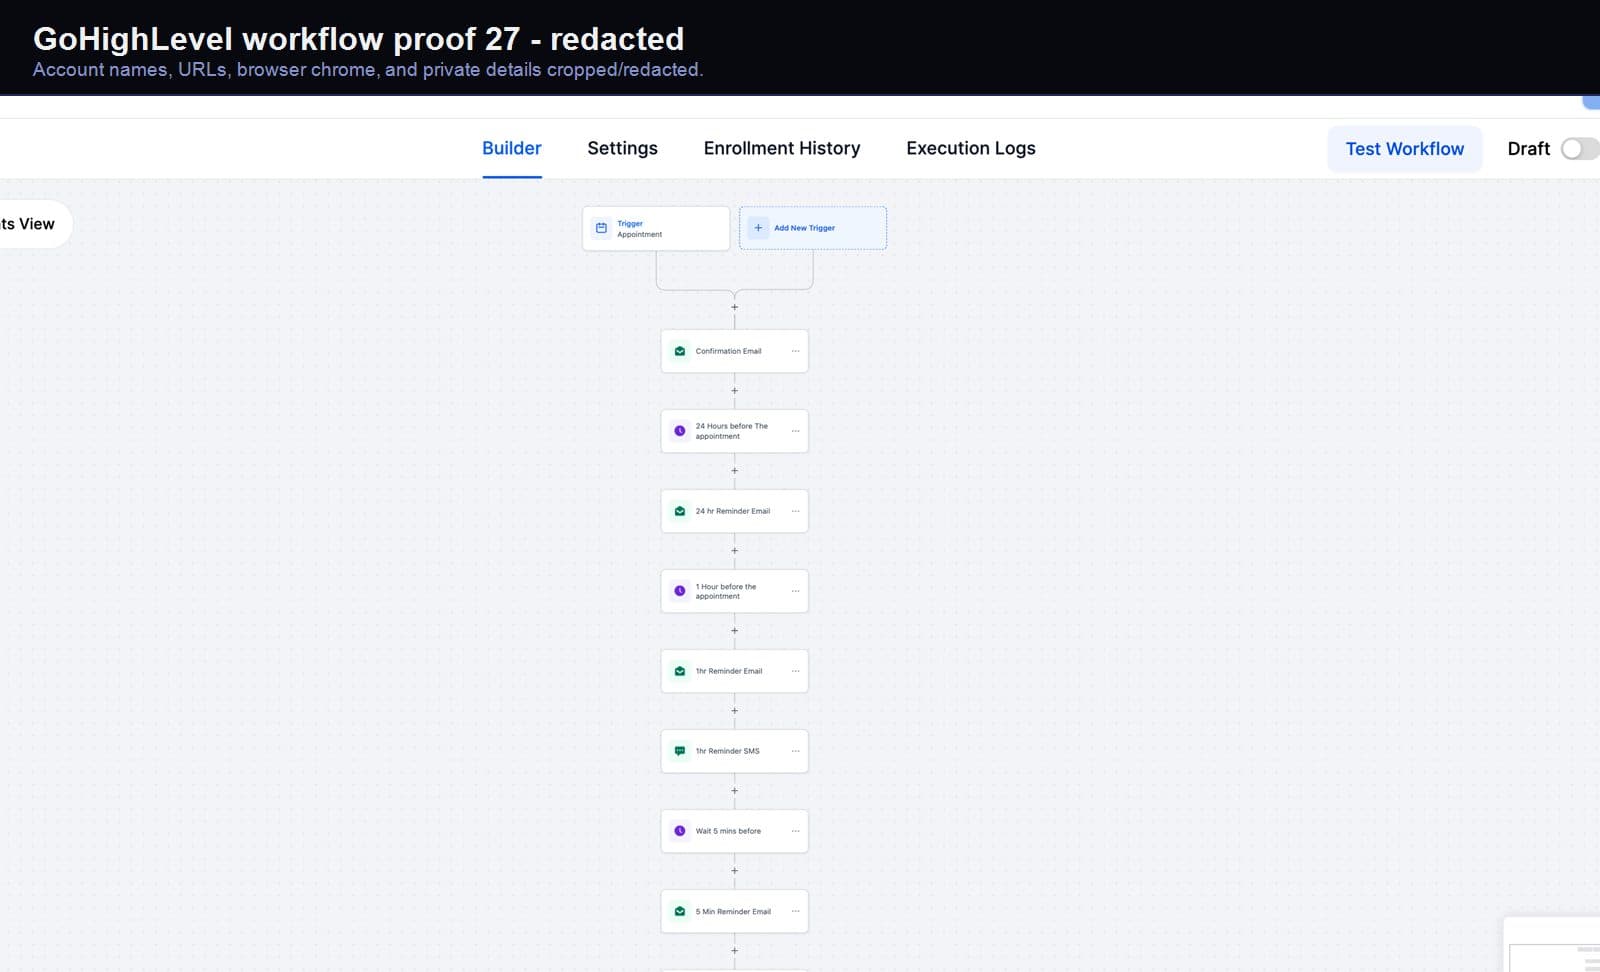1600x972 pixels.
Task: Add a step below Confirmation Email
Action: [735, 391]
